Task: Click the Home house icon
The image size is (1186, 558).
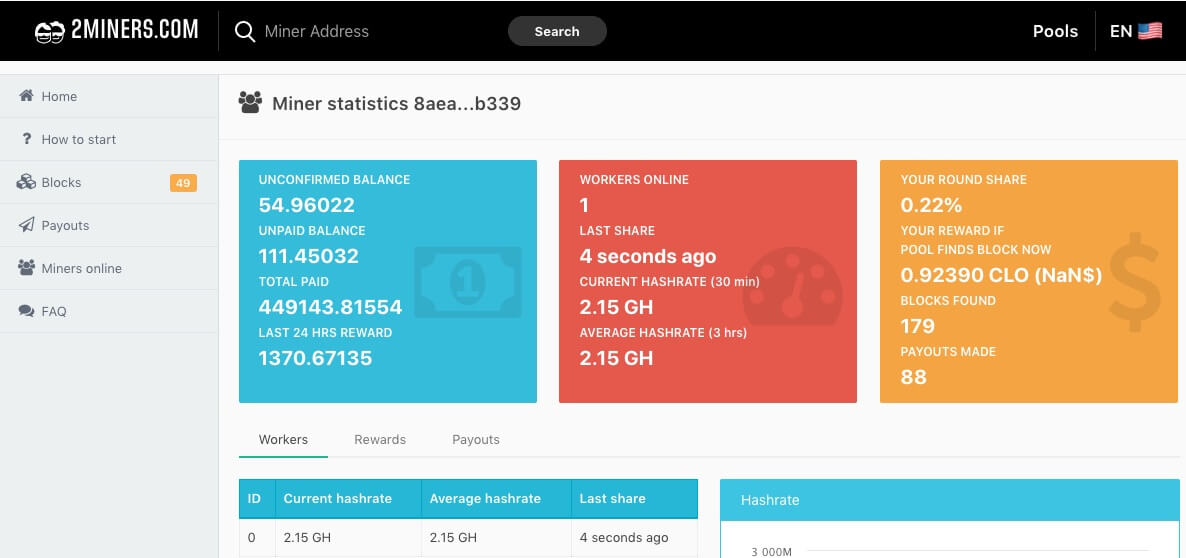Action: [x=26, y=96]
